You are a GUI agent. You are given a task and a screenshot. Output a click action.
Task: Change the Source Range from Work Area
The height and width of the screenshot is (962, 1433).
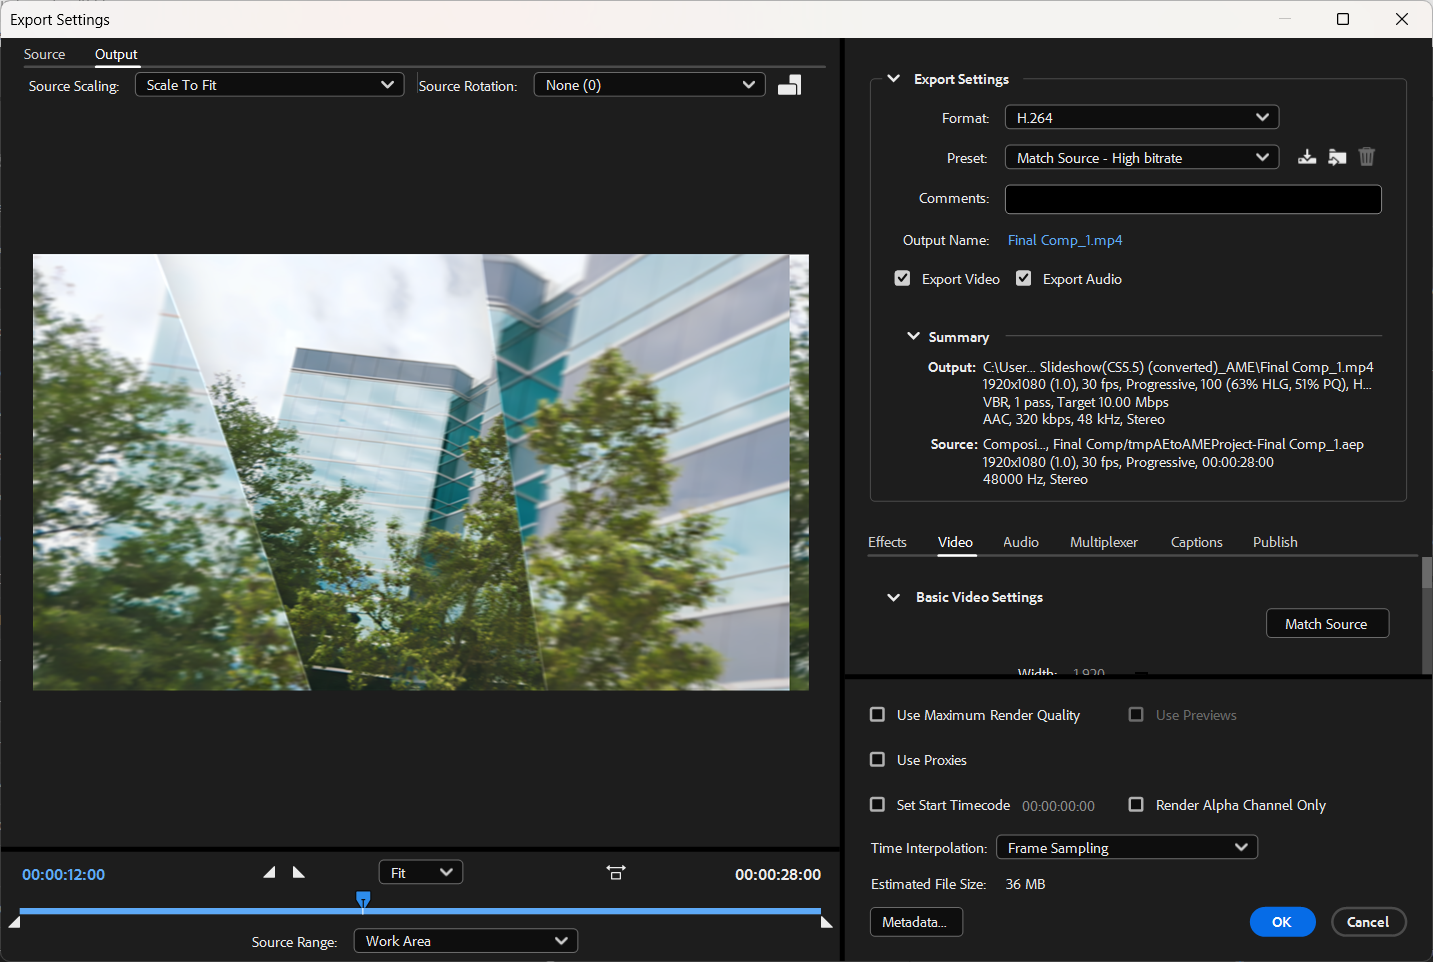[465, 940]
